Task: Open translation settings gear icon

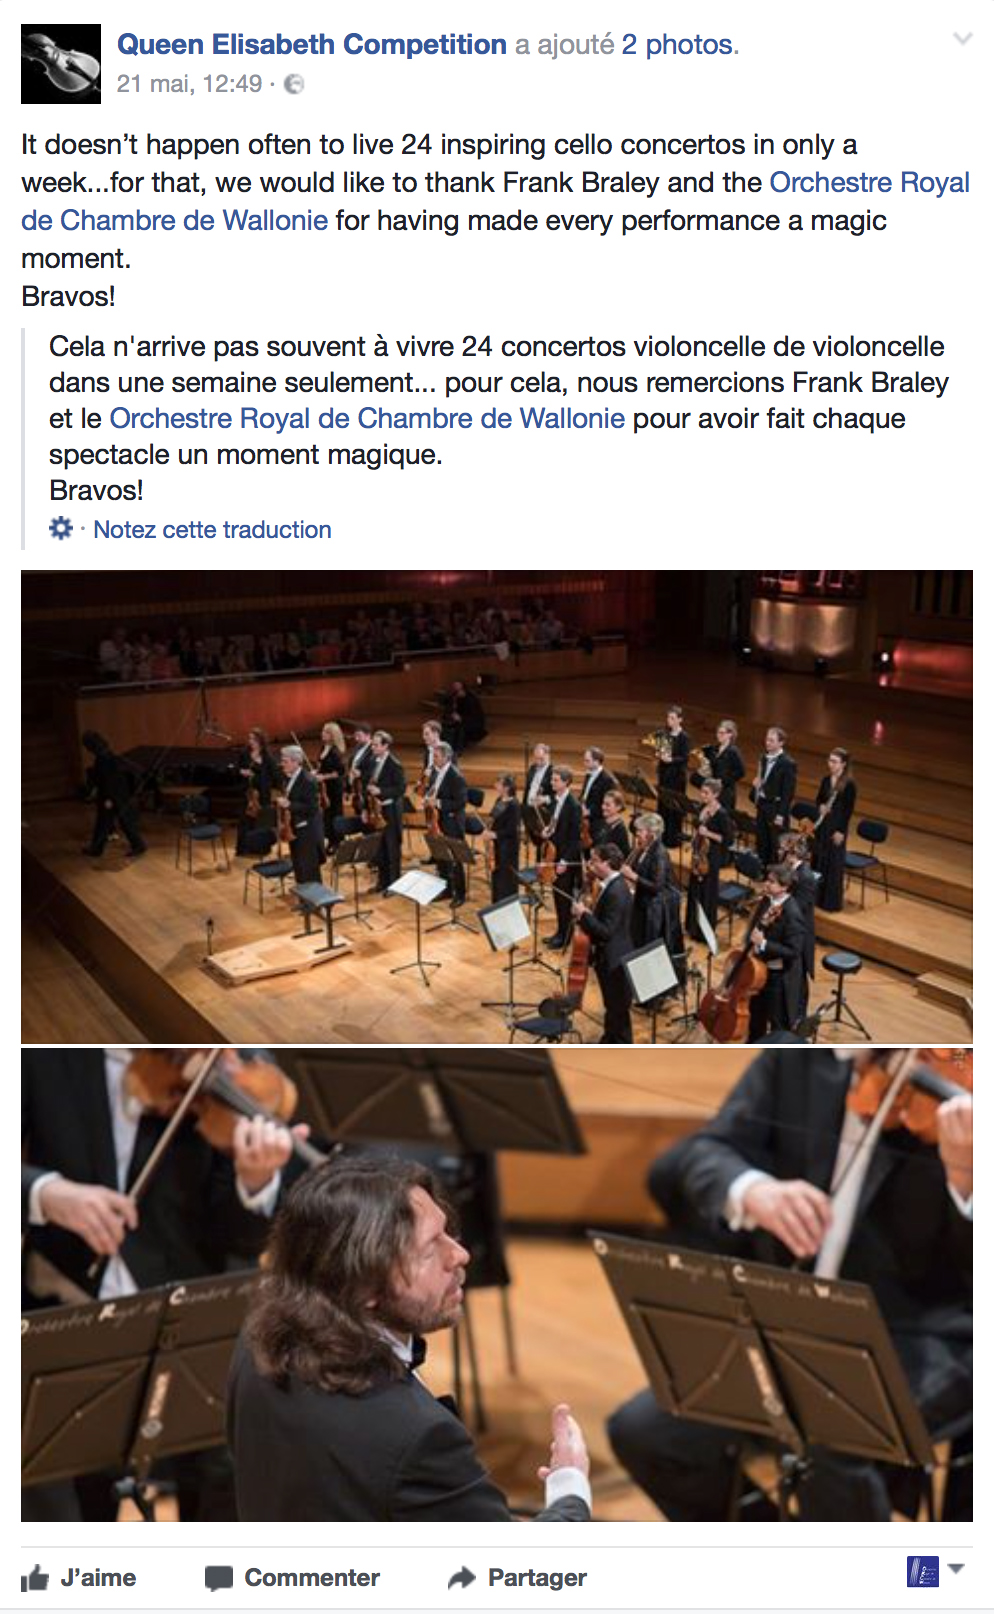Action: tap(61, 528)
